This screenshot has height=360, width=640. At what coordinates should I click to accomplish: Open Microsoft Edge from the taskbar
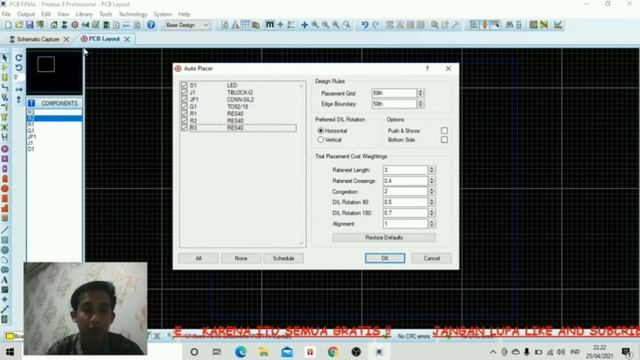241,352
